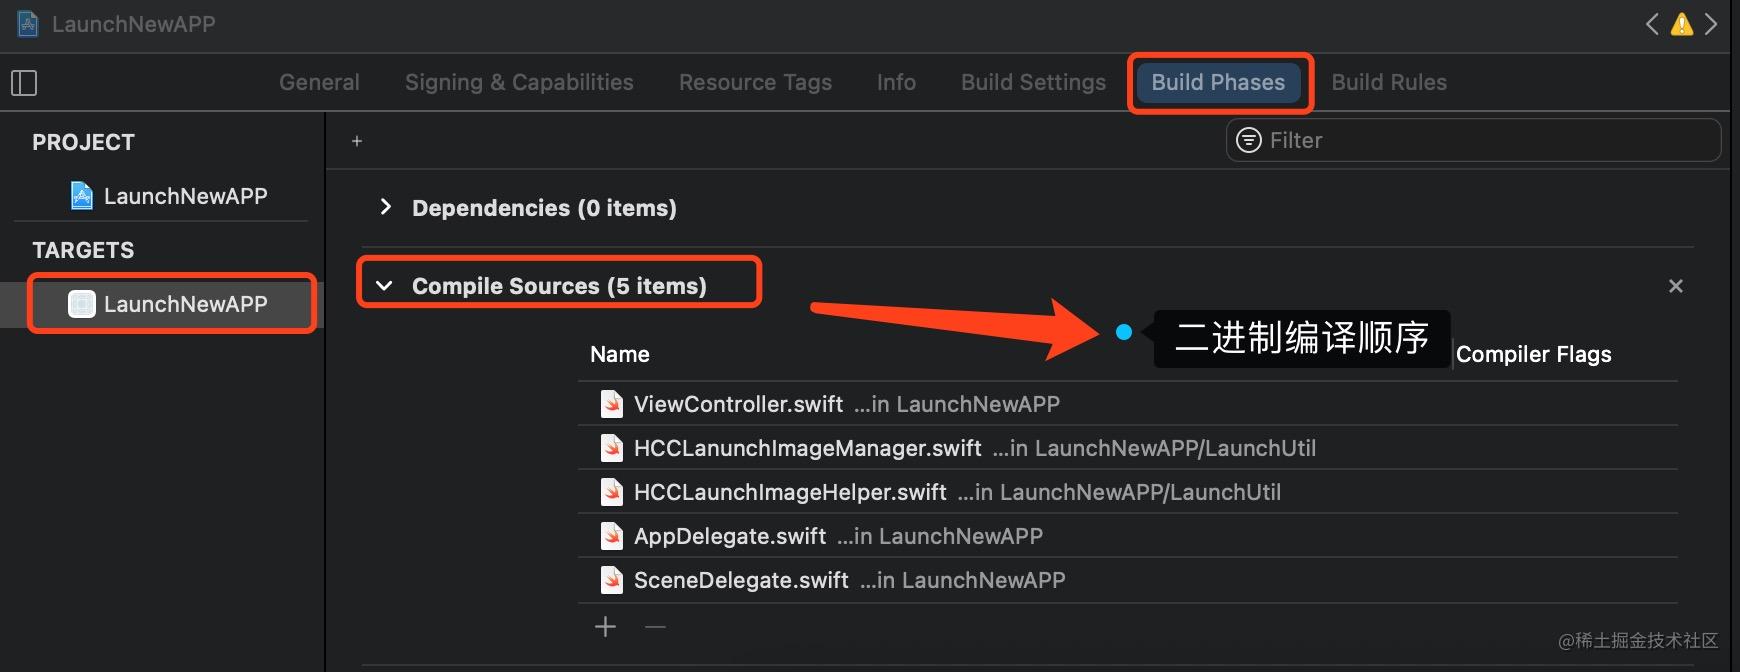Click the Dependencies (0 items) heading

pyautogui.click(x=544, y=208)
